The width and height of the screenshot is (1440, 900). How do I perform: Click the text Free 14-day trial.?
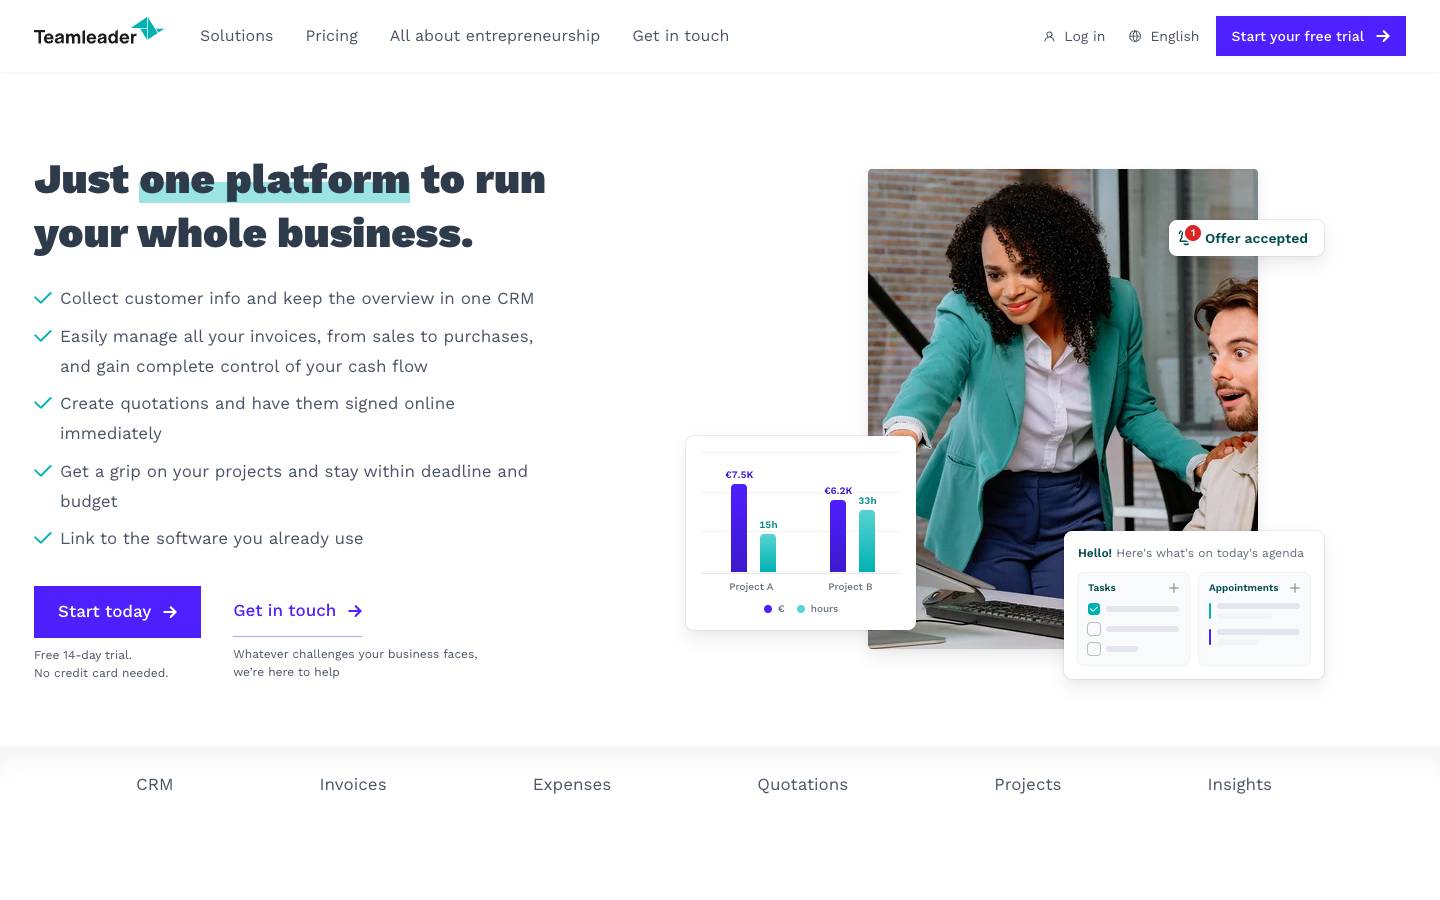(83, 655)
